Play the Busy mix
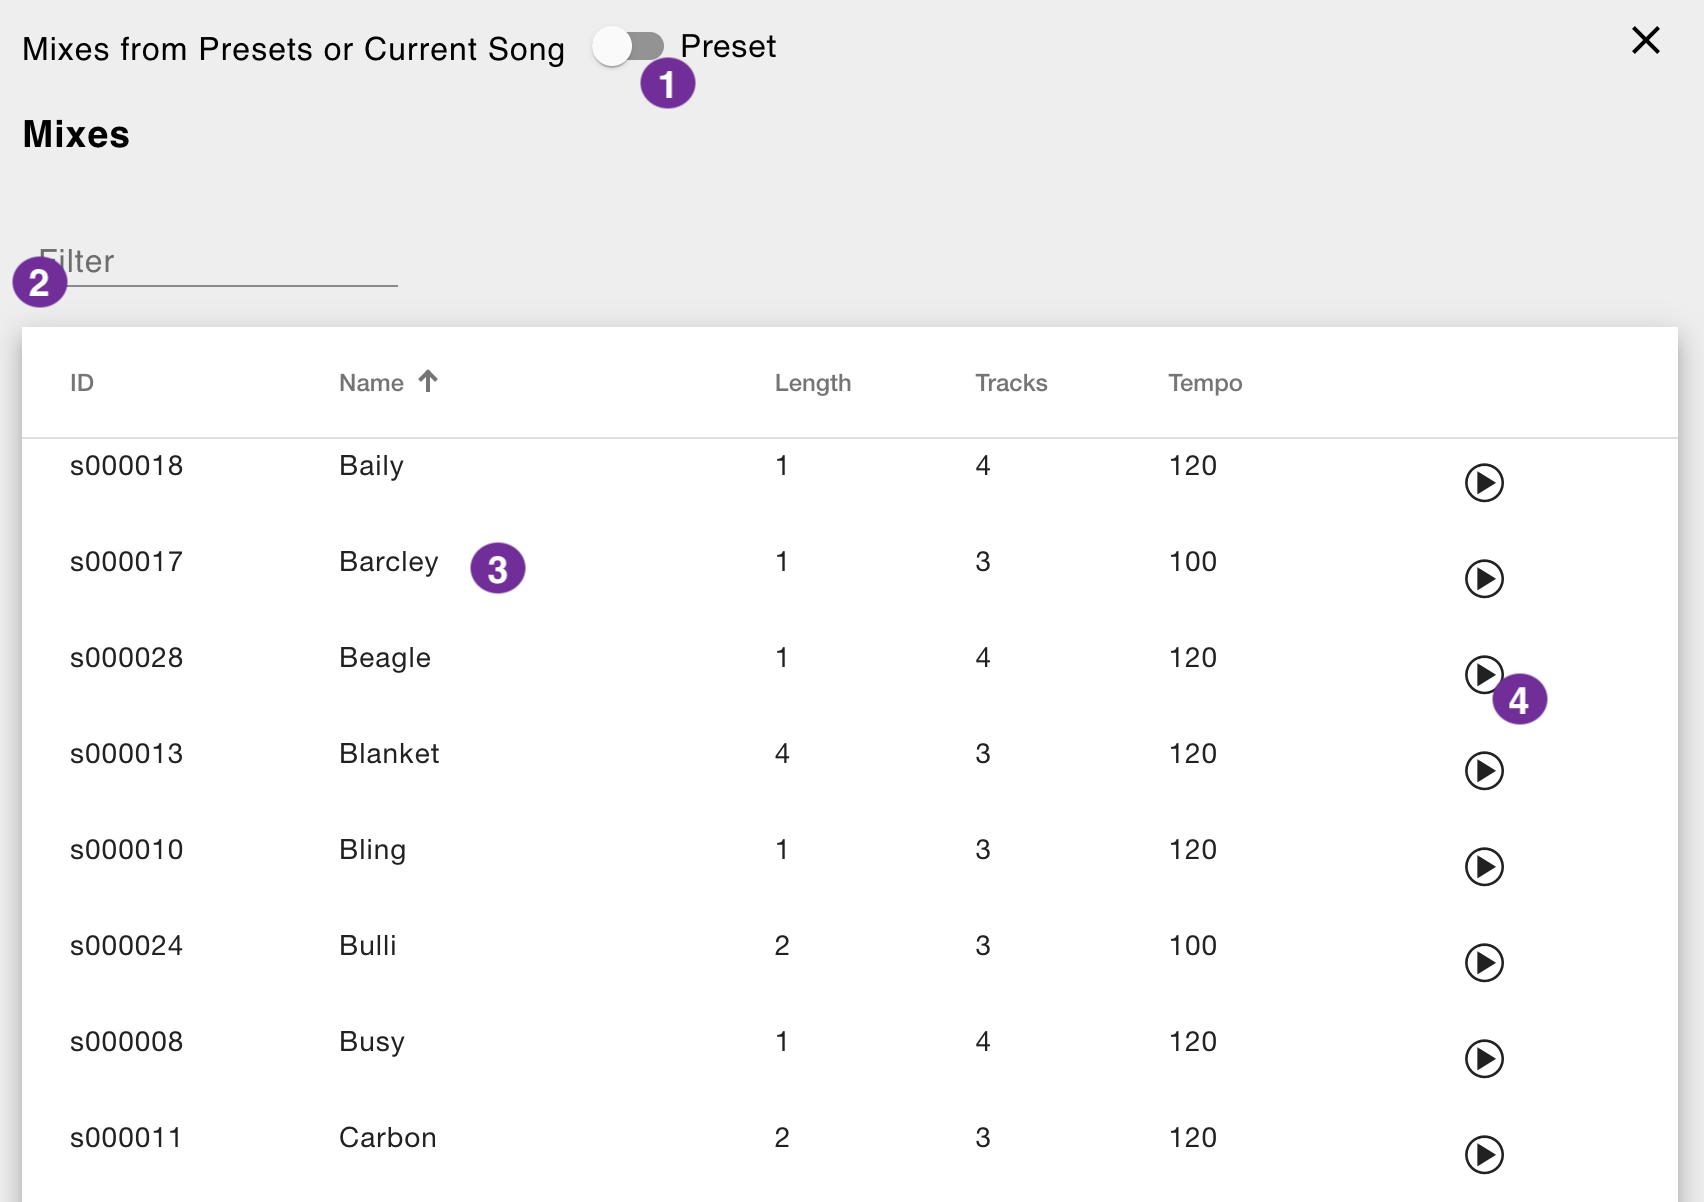The height and width of the screenshot is (1202, 1704). (x=1484, y=1058)
